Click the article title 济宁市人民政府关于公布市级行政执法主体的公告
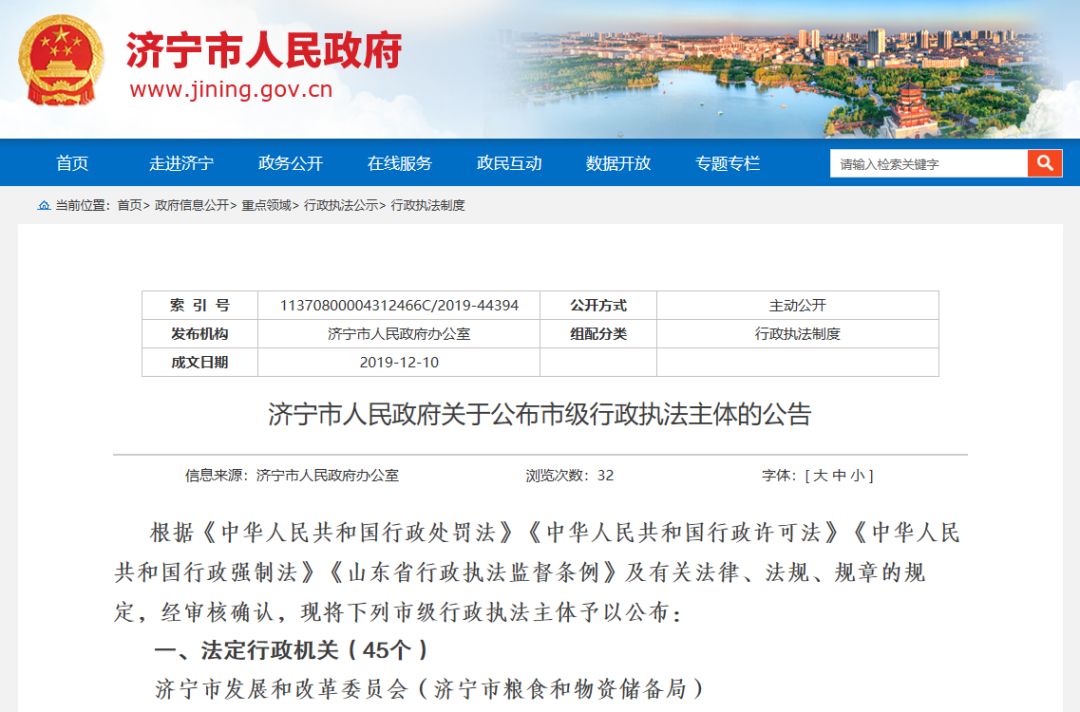This screenshot has height=712, width=1080. click(540, 415)
